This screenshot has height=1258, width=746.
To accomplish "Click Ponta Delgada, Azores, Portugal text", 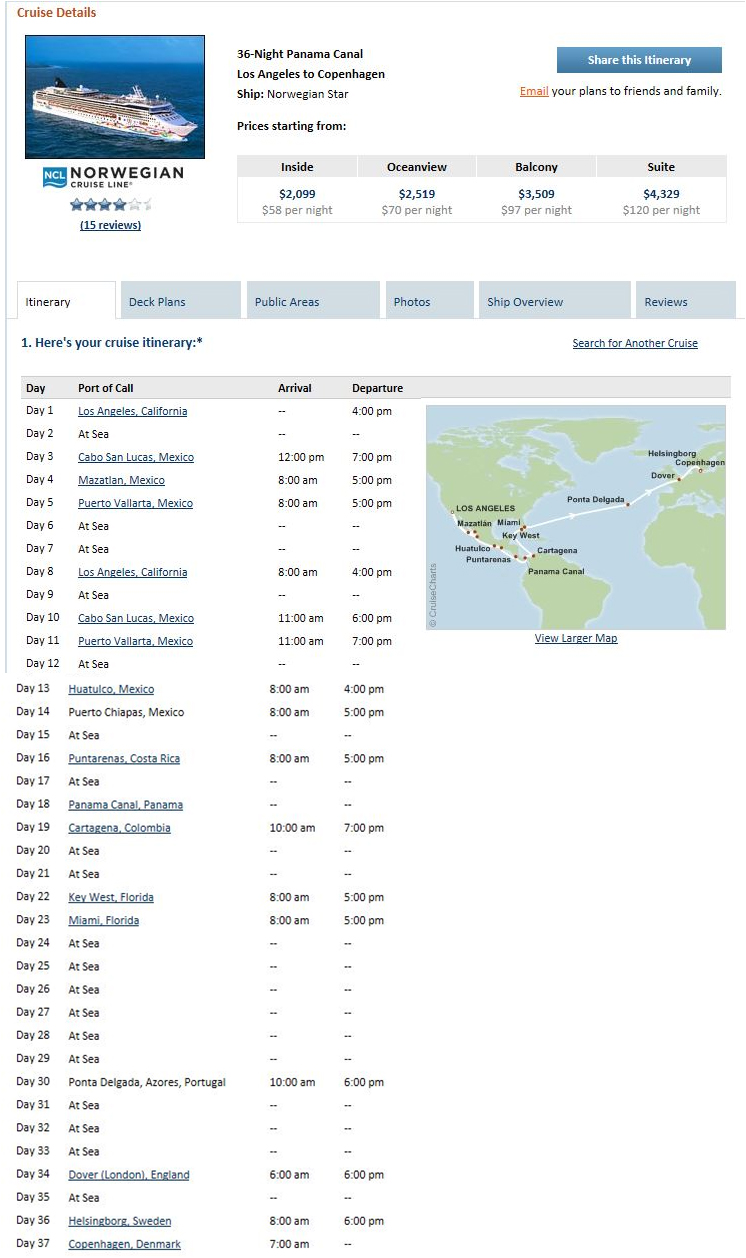I will tap(147, 1082).
